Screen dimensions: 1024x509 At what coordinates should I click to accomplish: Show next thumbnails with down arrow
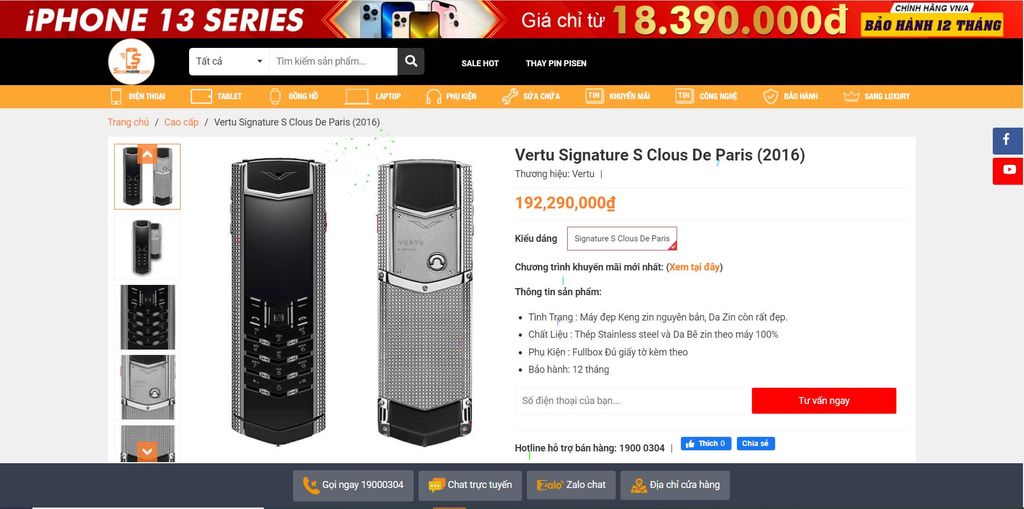point(147,451)
